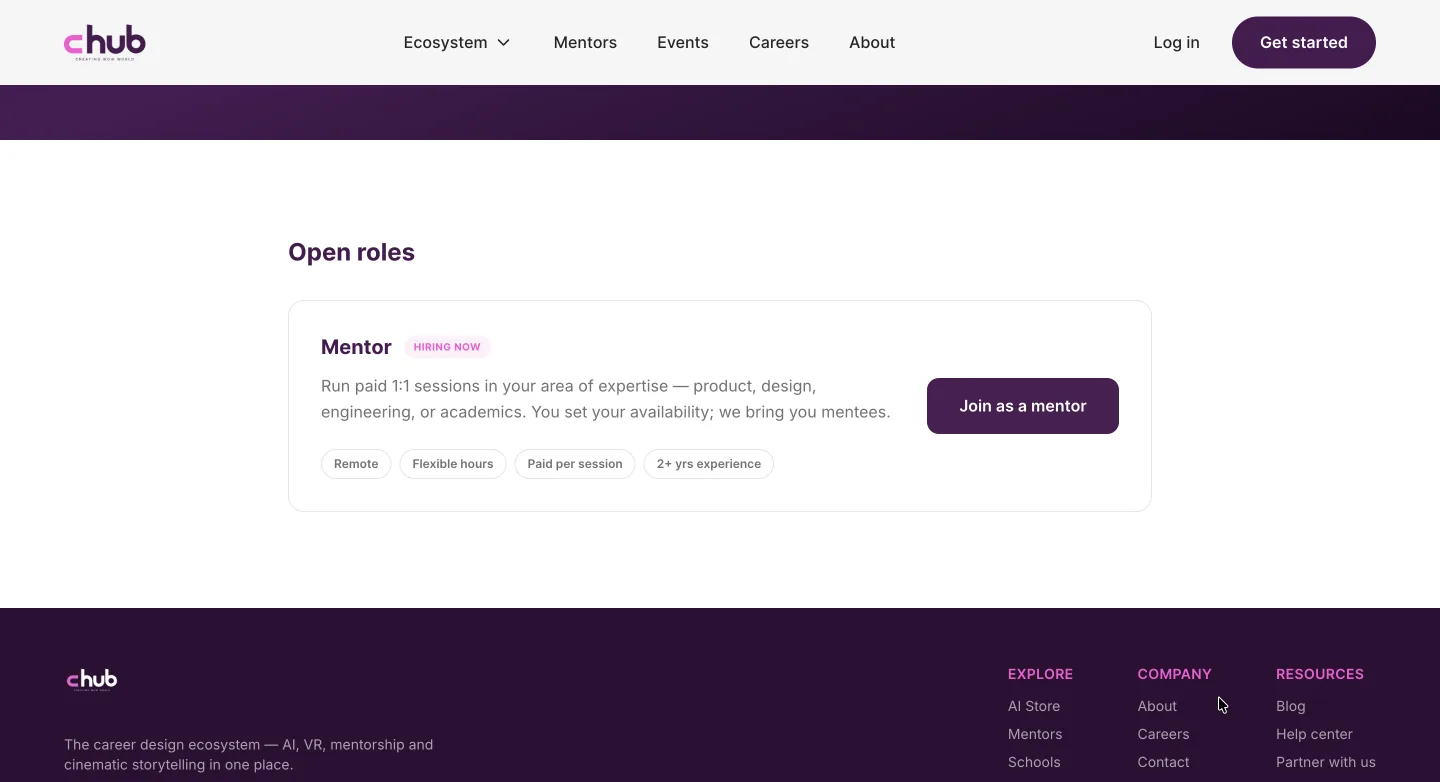Viewport: 1440px width, 782px height.
Task: Click the HIRING NOW badge
Action: point(447,347)
